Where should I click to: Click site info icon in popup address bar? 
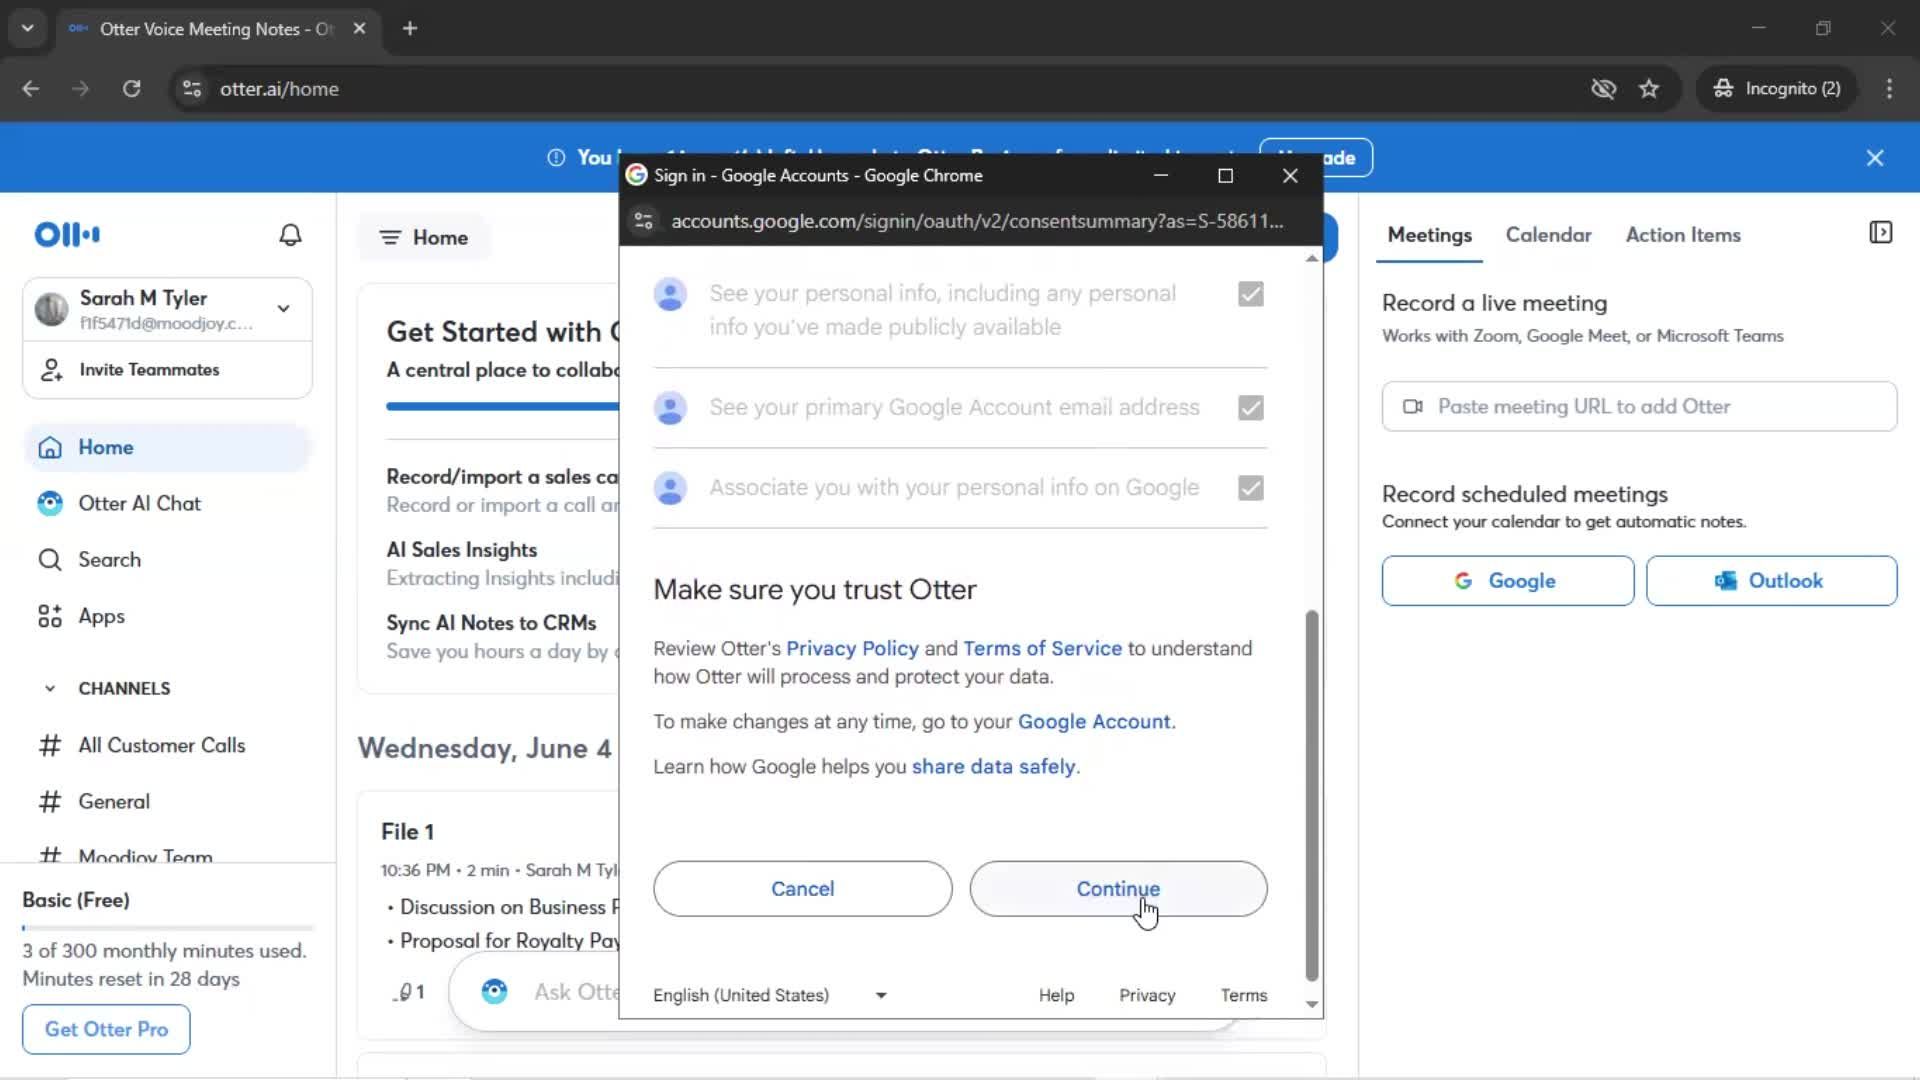tap(644, 221)
